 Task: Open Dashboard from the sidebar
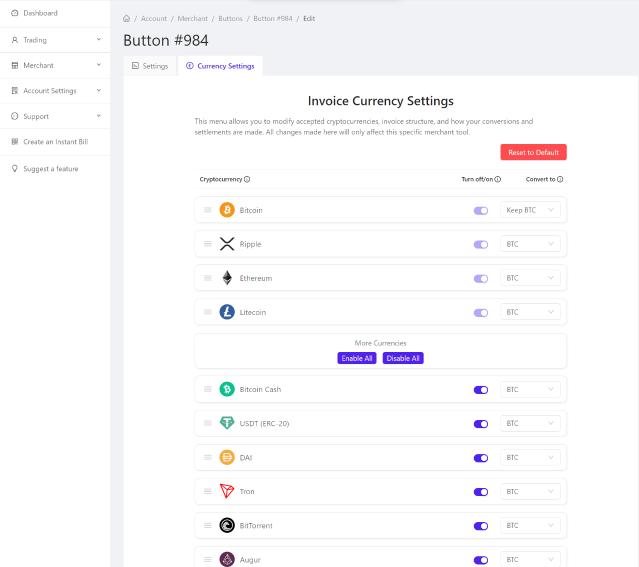(x=40, y=13)
